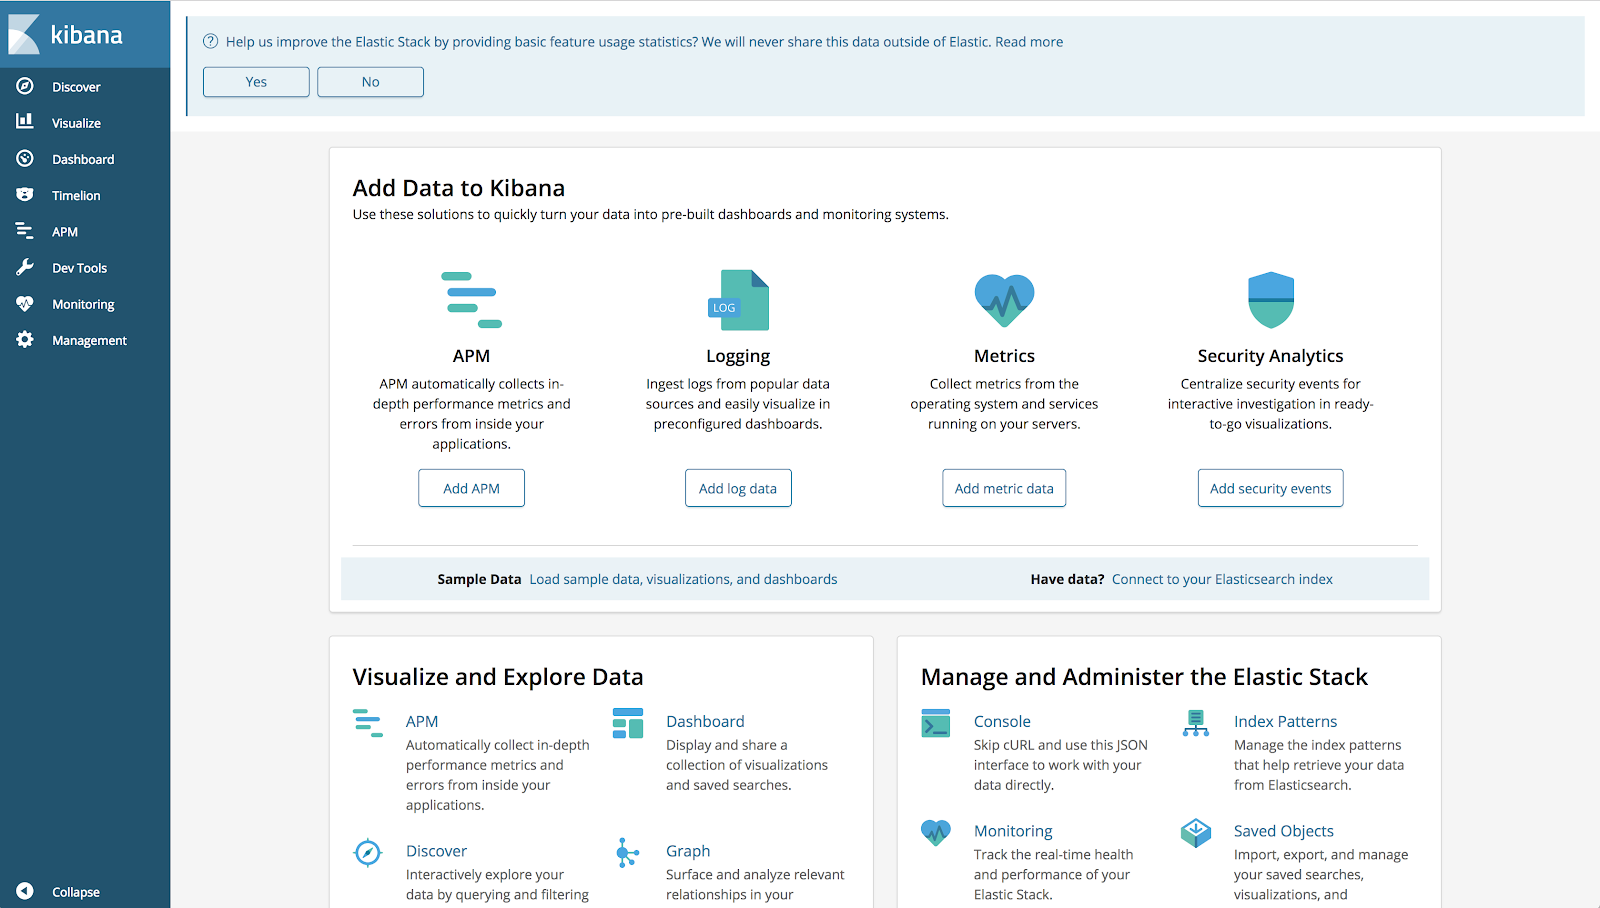The height and width of the screenshot is (908, 1600).
Task: Click Yes to share usage statistics
Action: [256, 82]
